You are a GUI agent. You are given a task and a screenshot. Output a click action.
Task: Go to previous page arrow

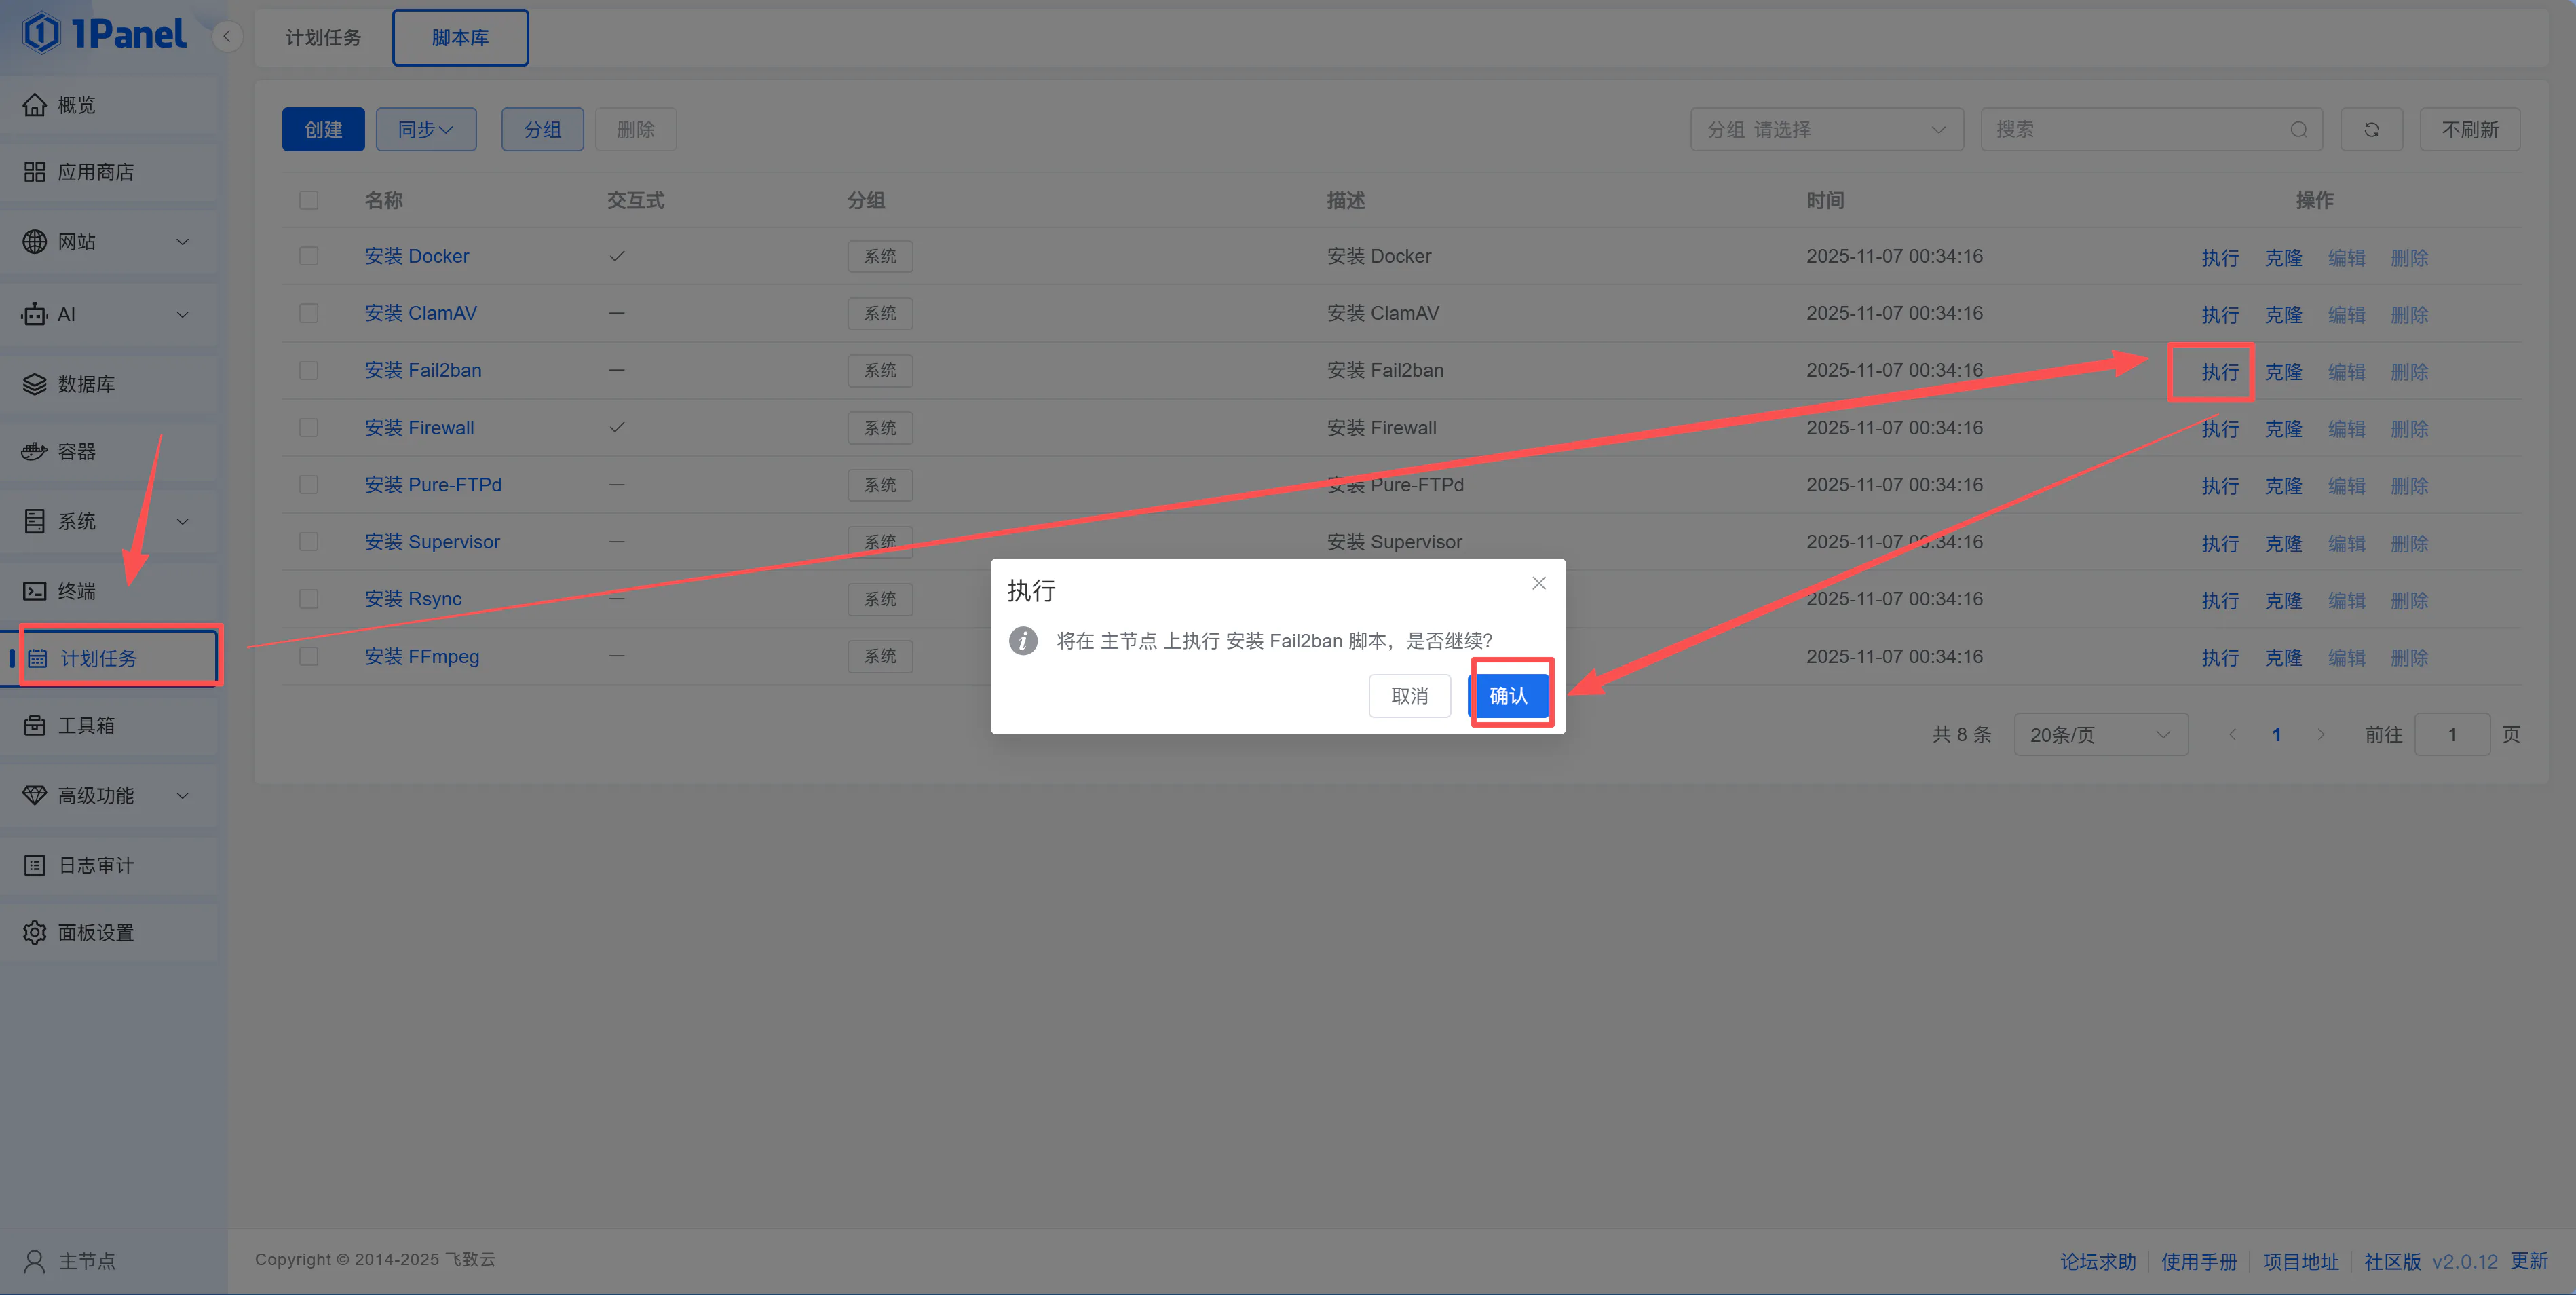[x=2232, y=735]
